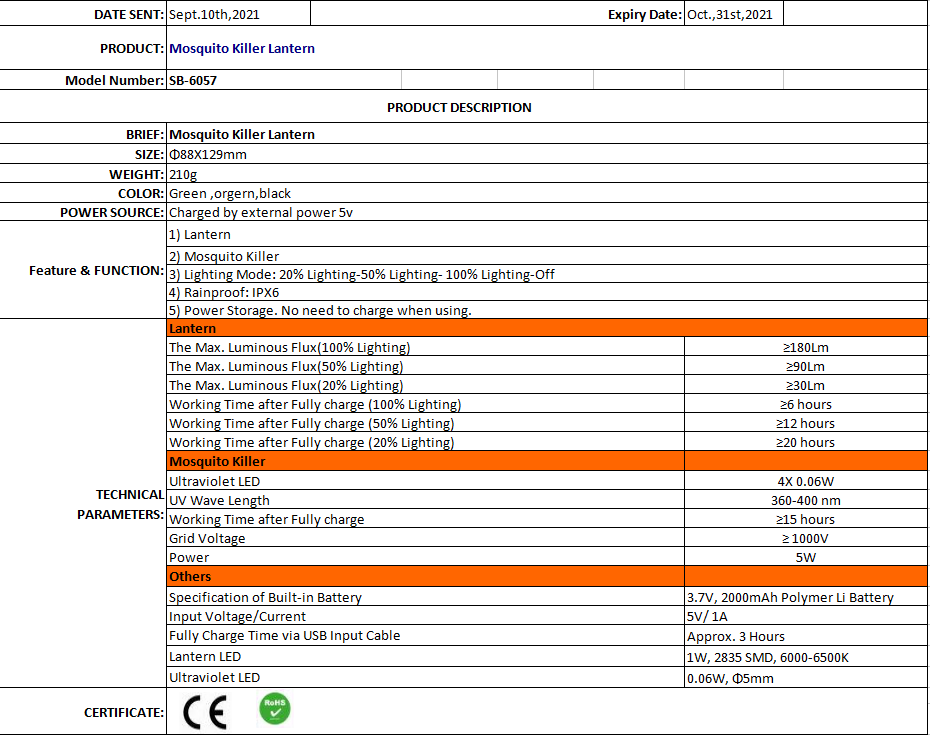Click the weight value 210g
This screenshot has width=930, height=735.
[x=183, y=174]
